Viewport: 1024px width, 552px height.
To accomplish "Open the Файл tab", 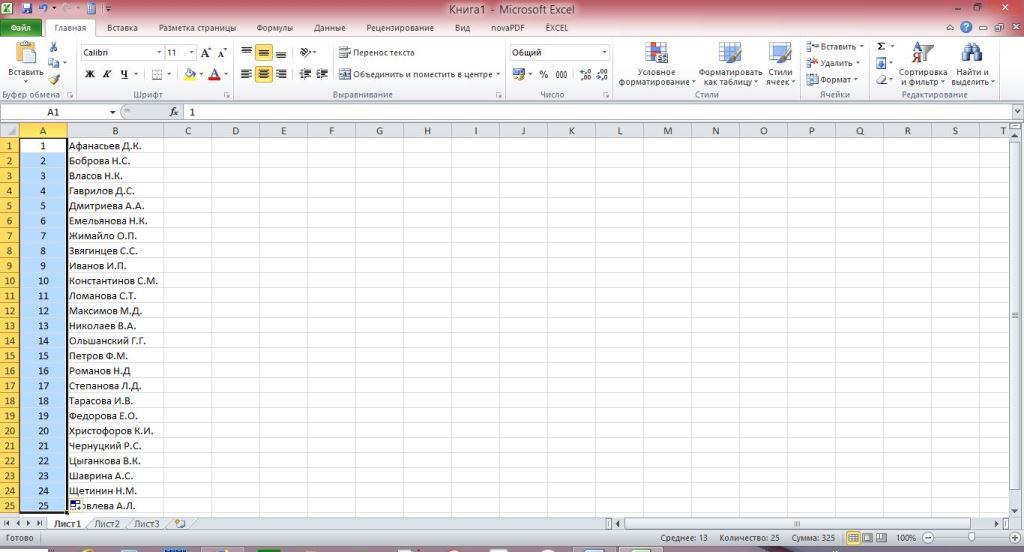I will pyautogui.click(x=21, y=27).
